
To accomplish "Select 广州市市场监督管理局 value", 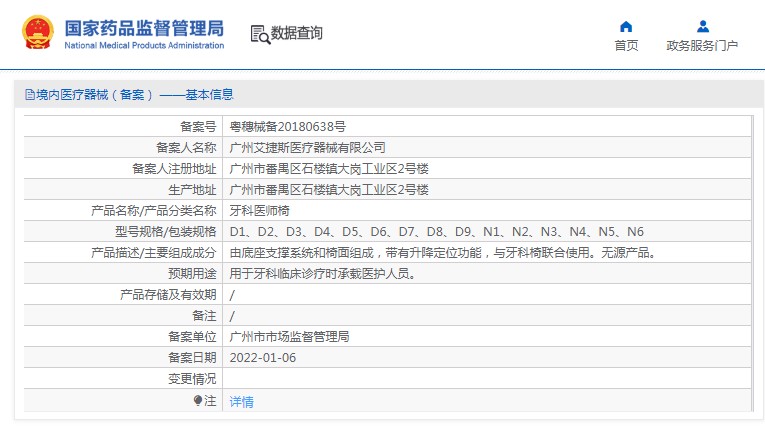I will pos(289,337).
